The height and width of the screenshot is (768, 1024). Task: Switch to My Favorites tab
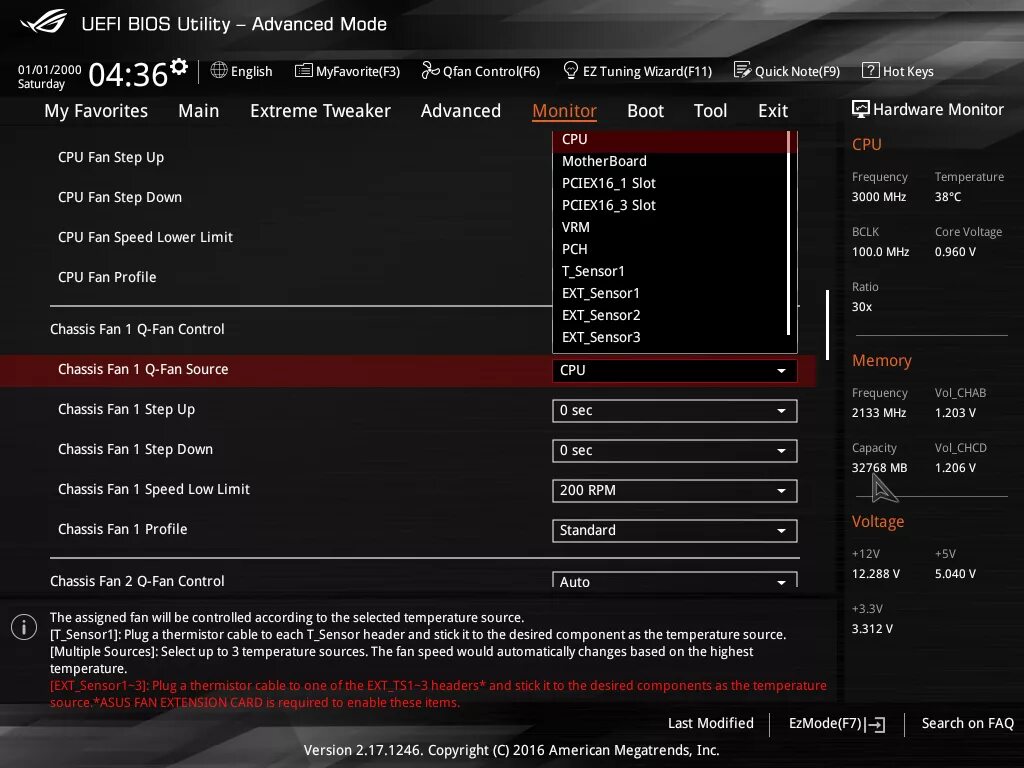pyautogui.click(x=96, y=111)
